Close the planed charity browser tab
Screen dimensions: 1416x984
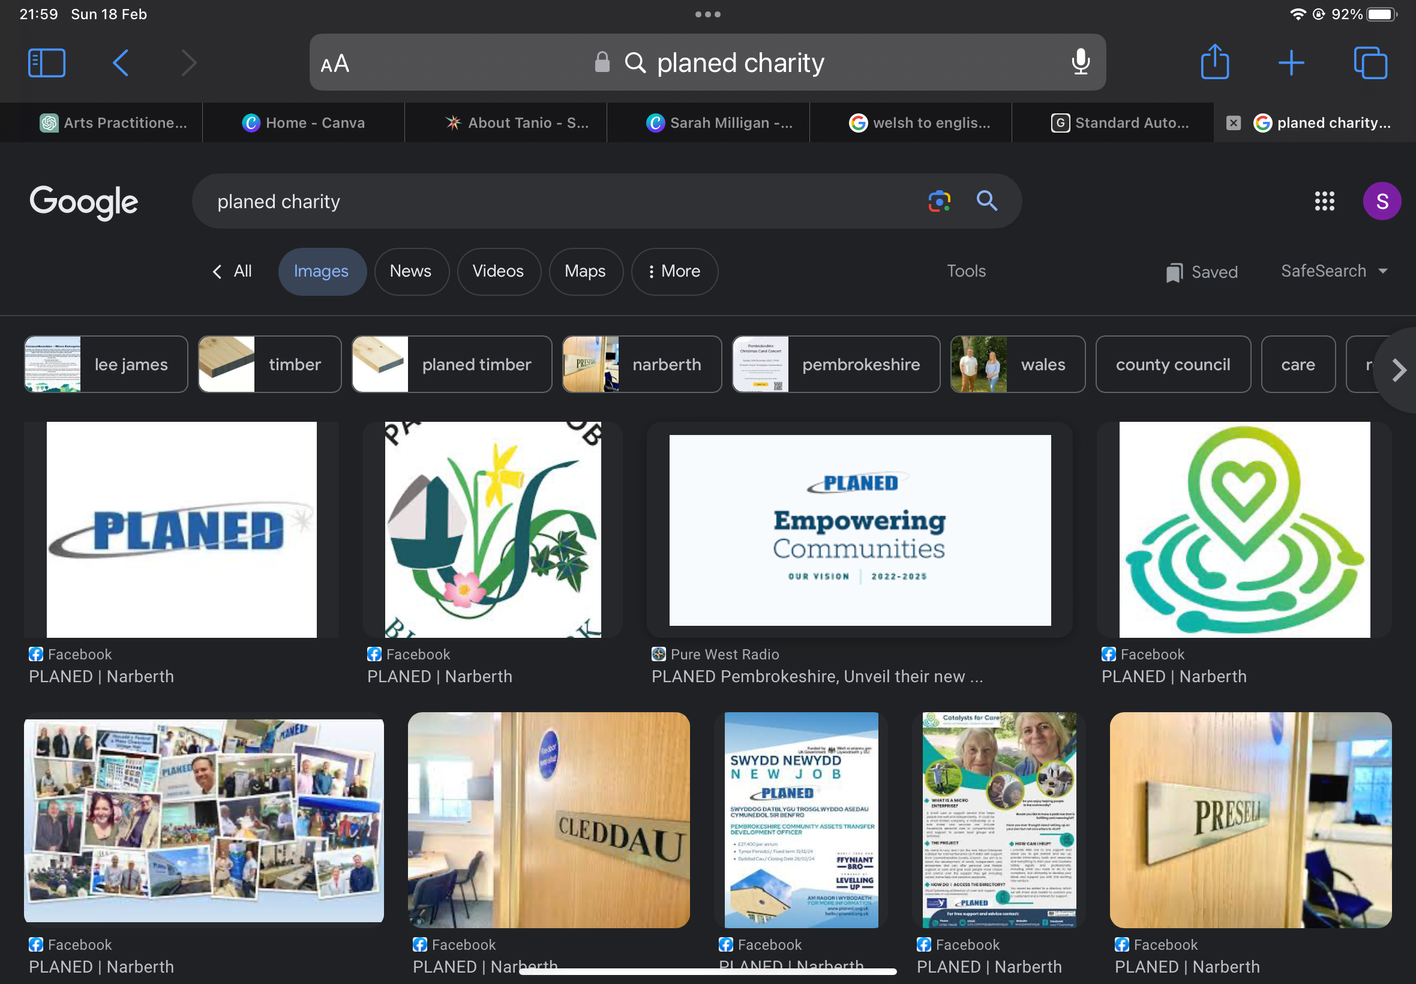(x=1233, y=123)
